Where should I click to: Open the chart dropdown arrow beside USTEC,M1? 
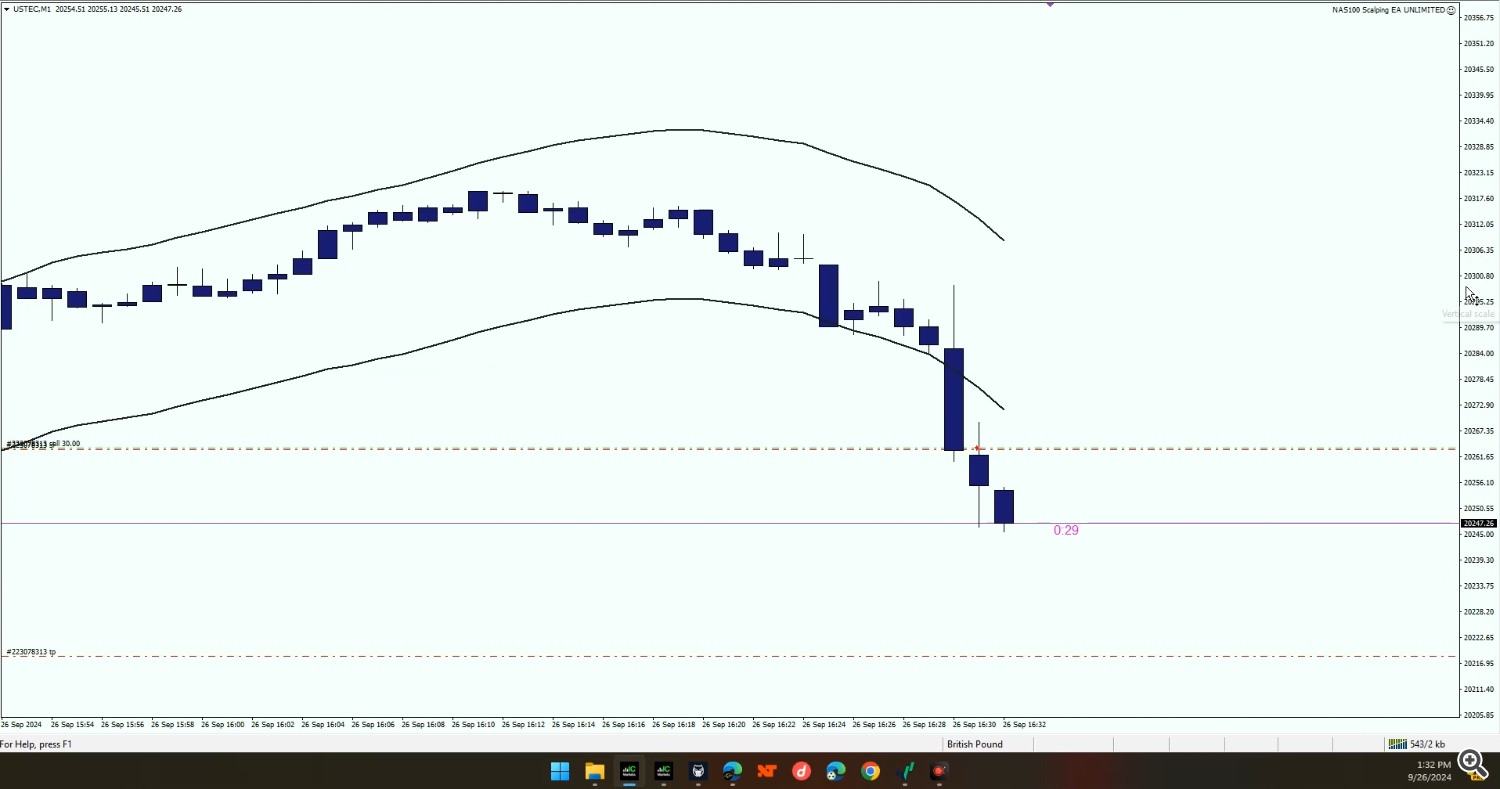pyautogui.click(x=6, y=9)
